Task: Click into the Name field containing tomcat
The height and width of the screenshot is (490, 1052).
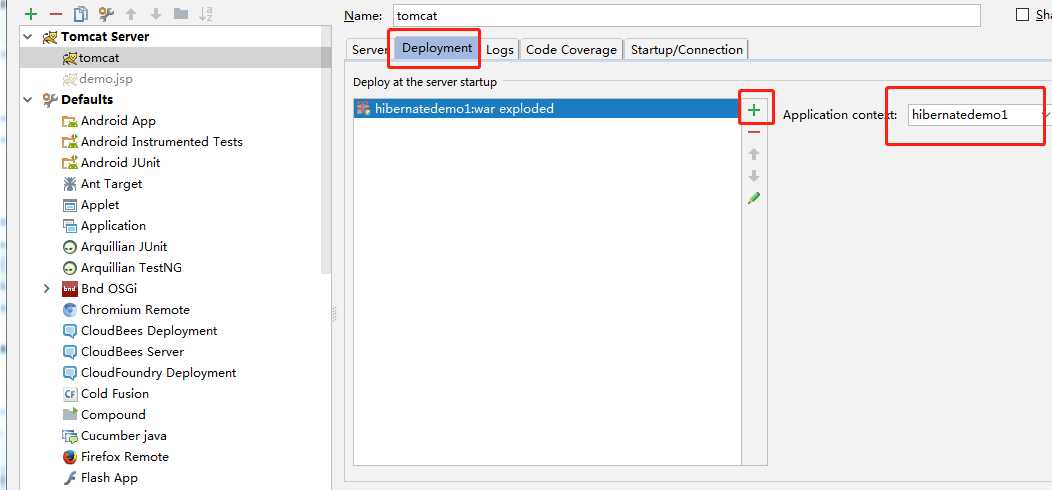Action: 686,15
